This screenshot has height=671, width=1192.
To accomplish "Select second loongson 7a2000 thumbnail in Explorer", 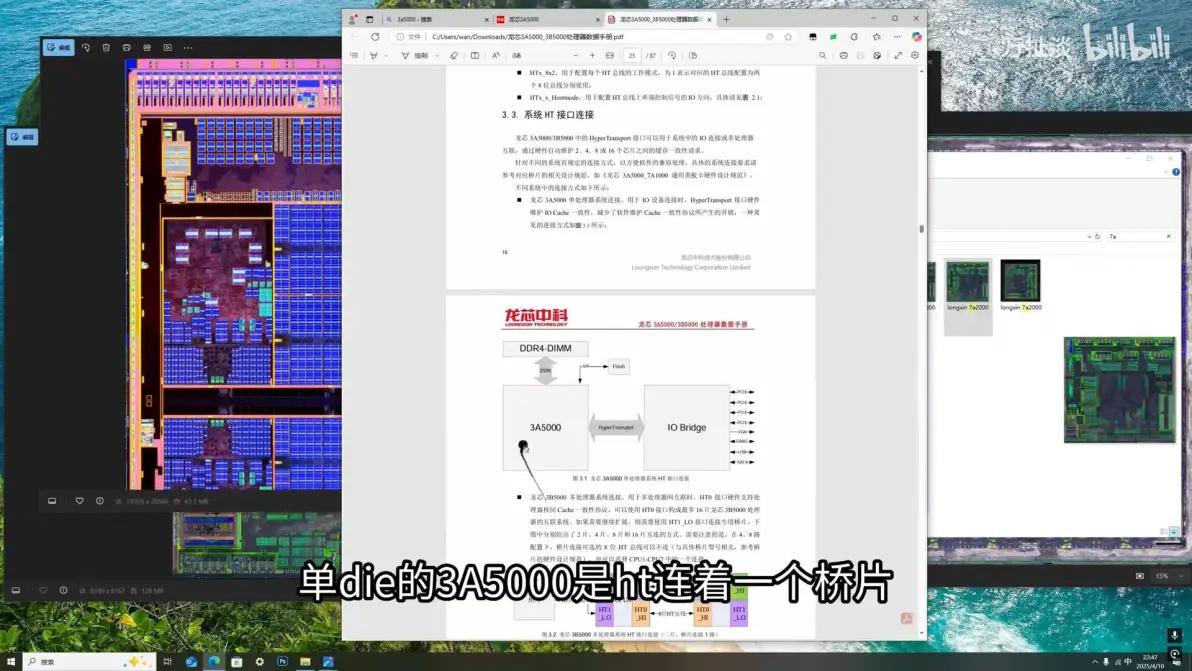I will click(x=1020, y=286).
